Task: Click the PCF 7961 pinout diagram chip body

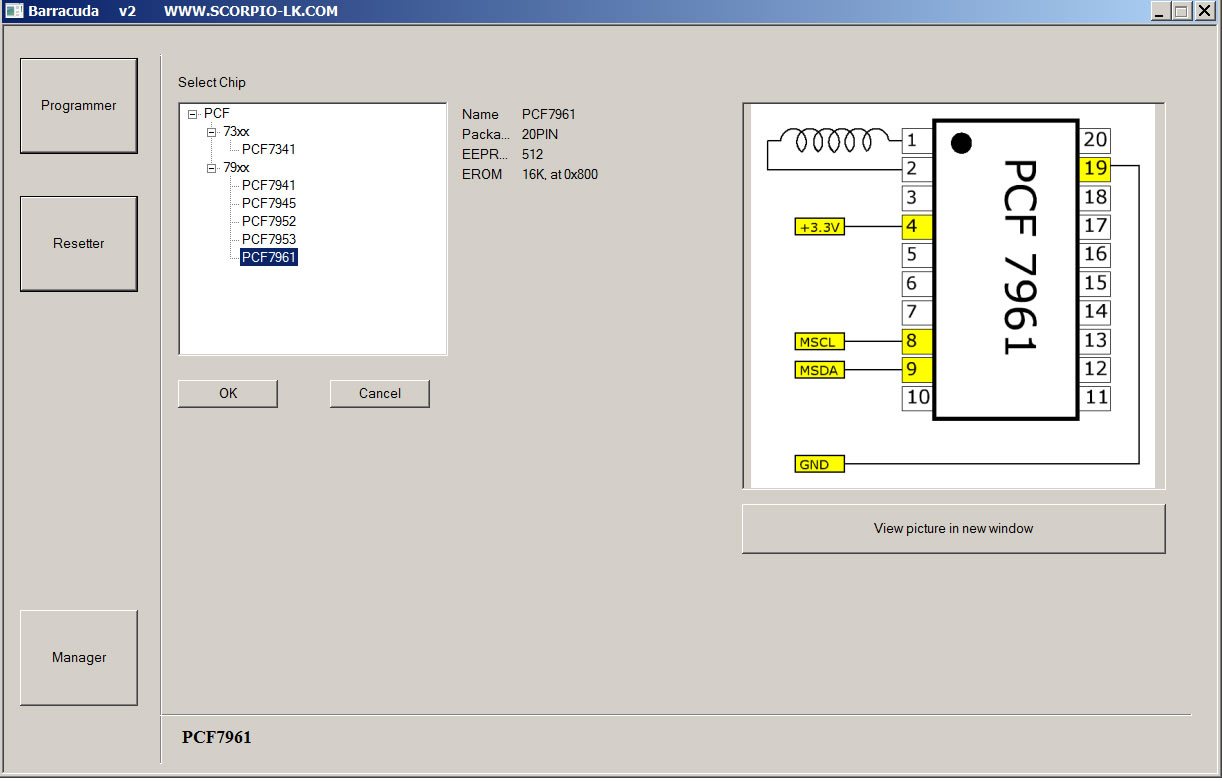Action: coord(1005,270)
